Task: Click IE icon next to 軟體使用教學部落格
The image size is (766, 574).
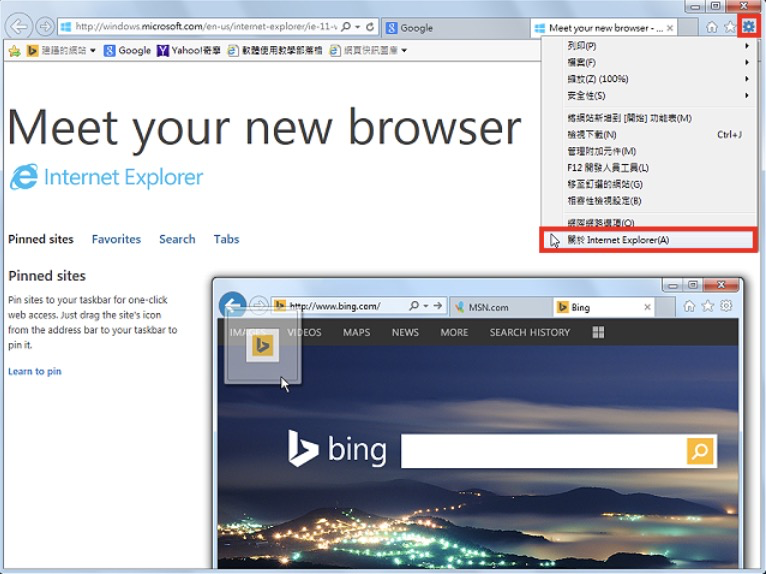Action: 233,50
